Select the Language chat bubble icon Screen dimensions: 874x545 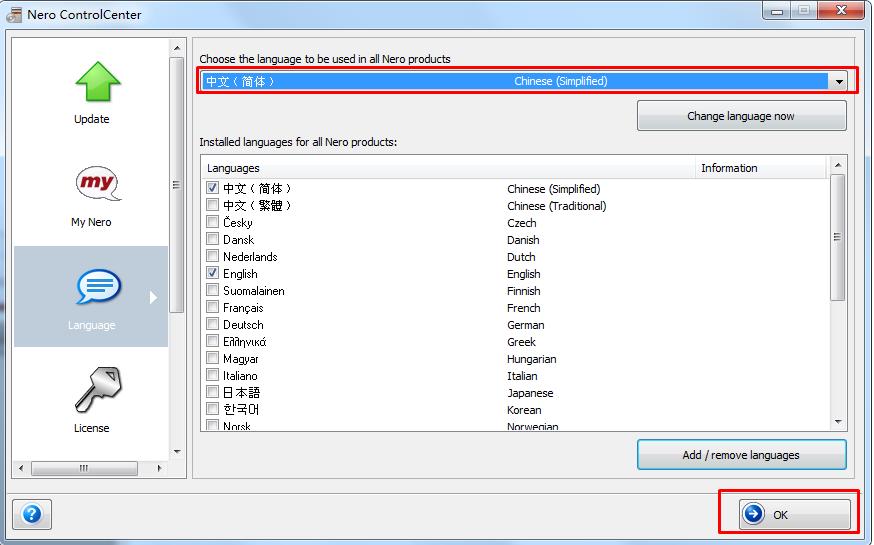click(98, 286)
